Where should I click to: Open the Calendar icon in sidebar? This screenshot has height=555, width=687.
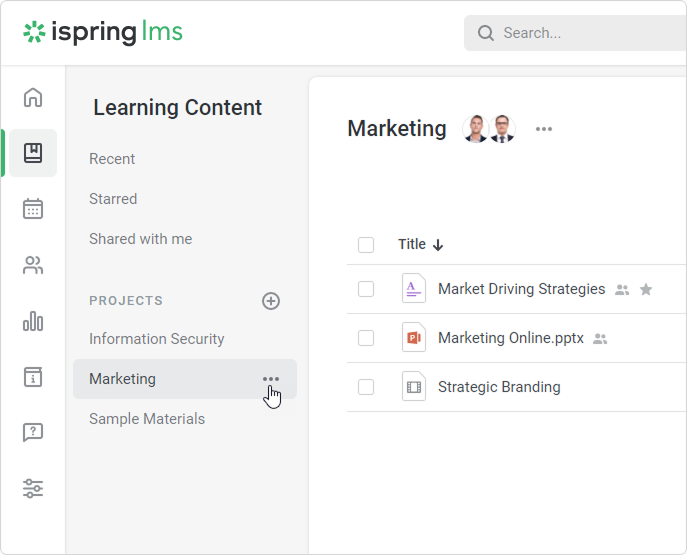tap(33, 209)
